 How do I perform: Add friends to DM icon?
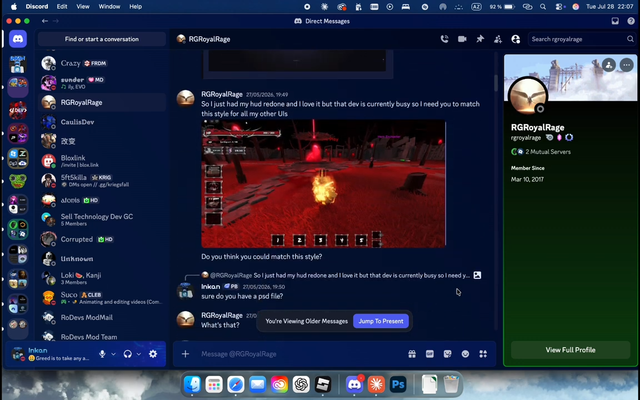tap(498, 39)
